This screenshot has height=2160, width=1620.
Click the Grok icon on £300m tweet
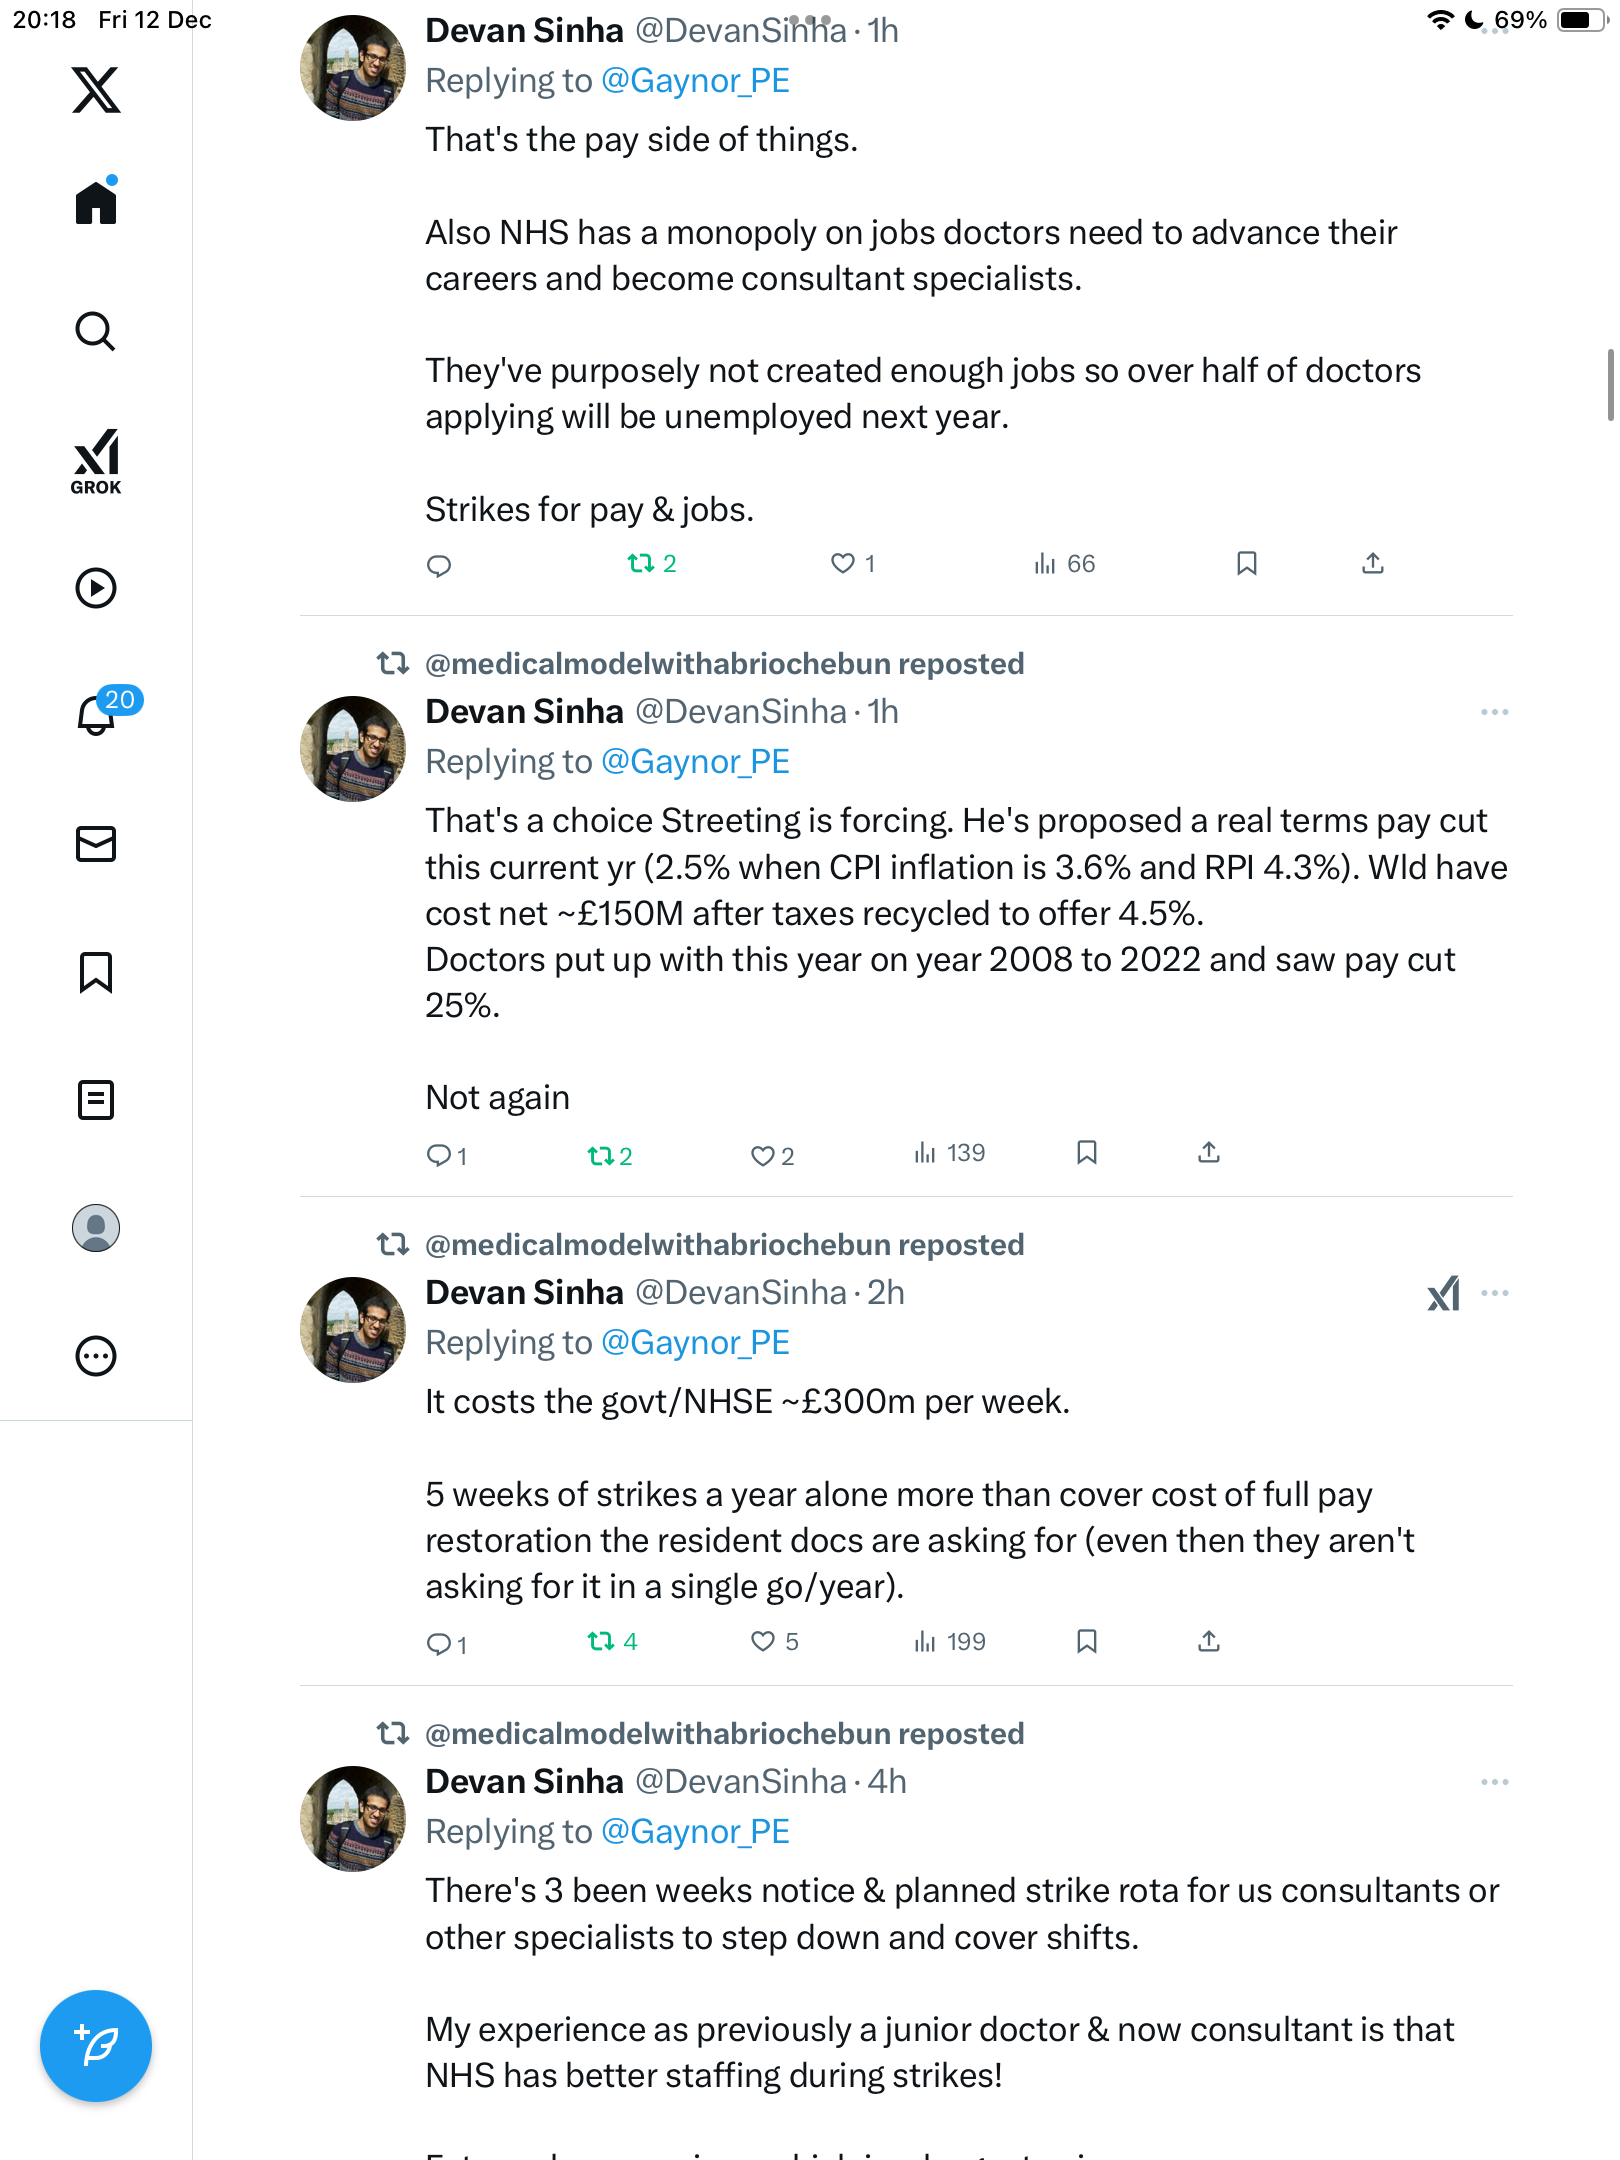tap(1444, 1294)
